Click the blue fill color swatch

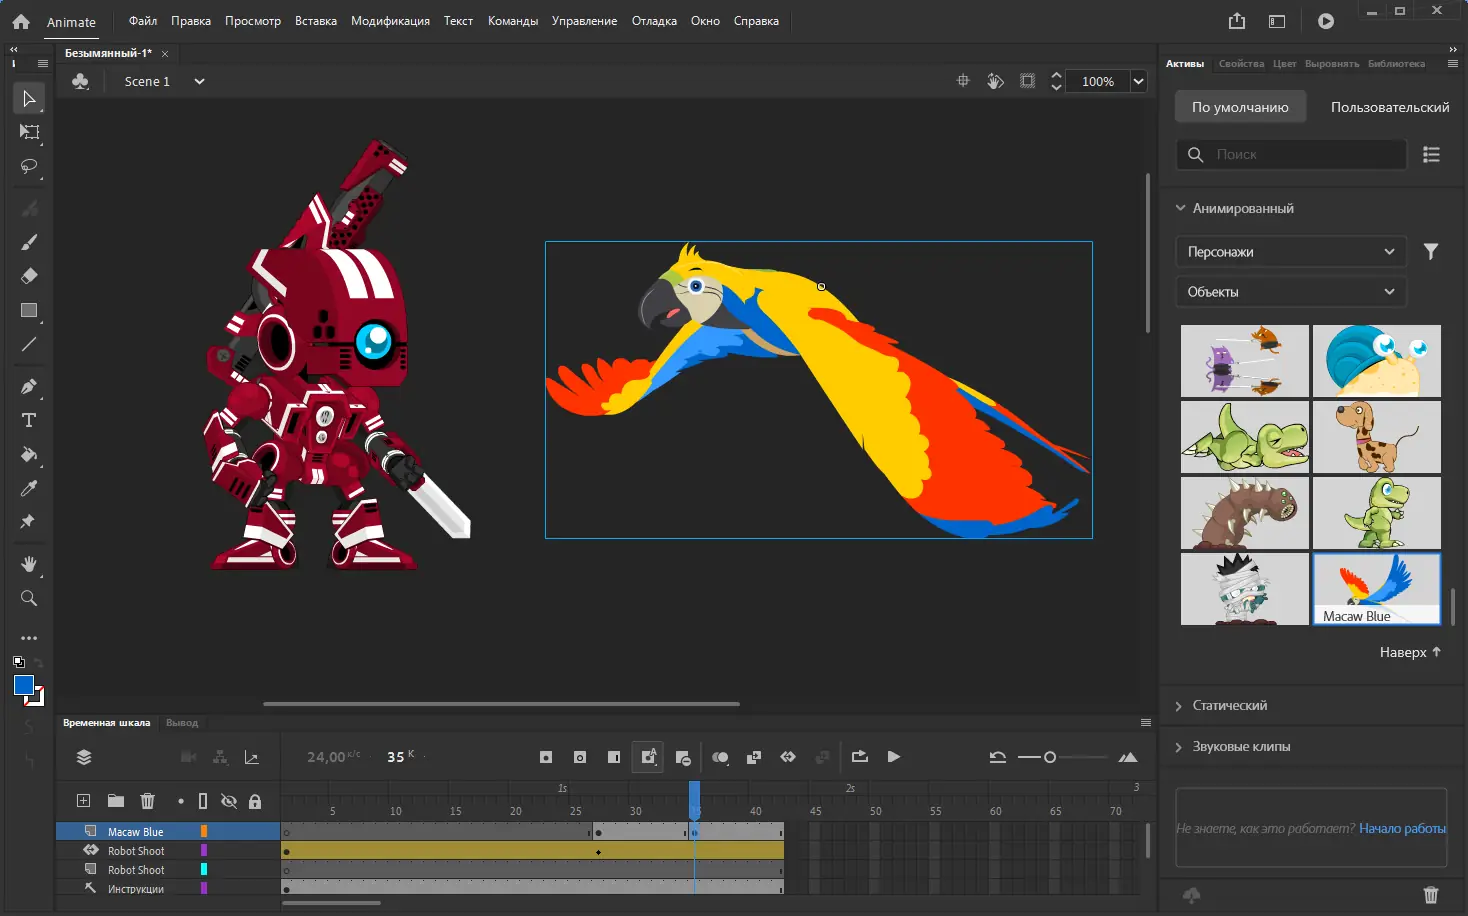(x=24, y=685)
